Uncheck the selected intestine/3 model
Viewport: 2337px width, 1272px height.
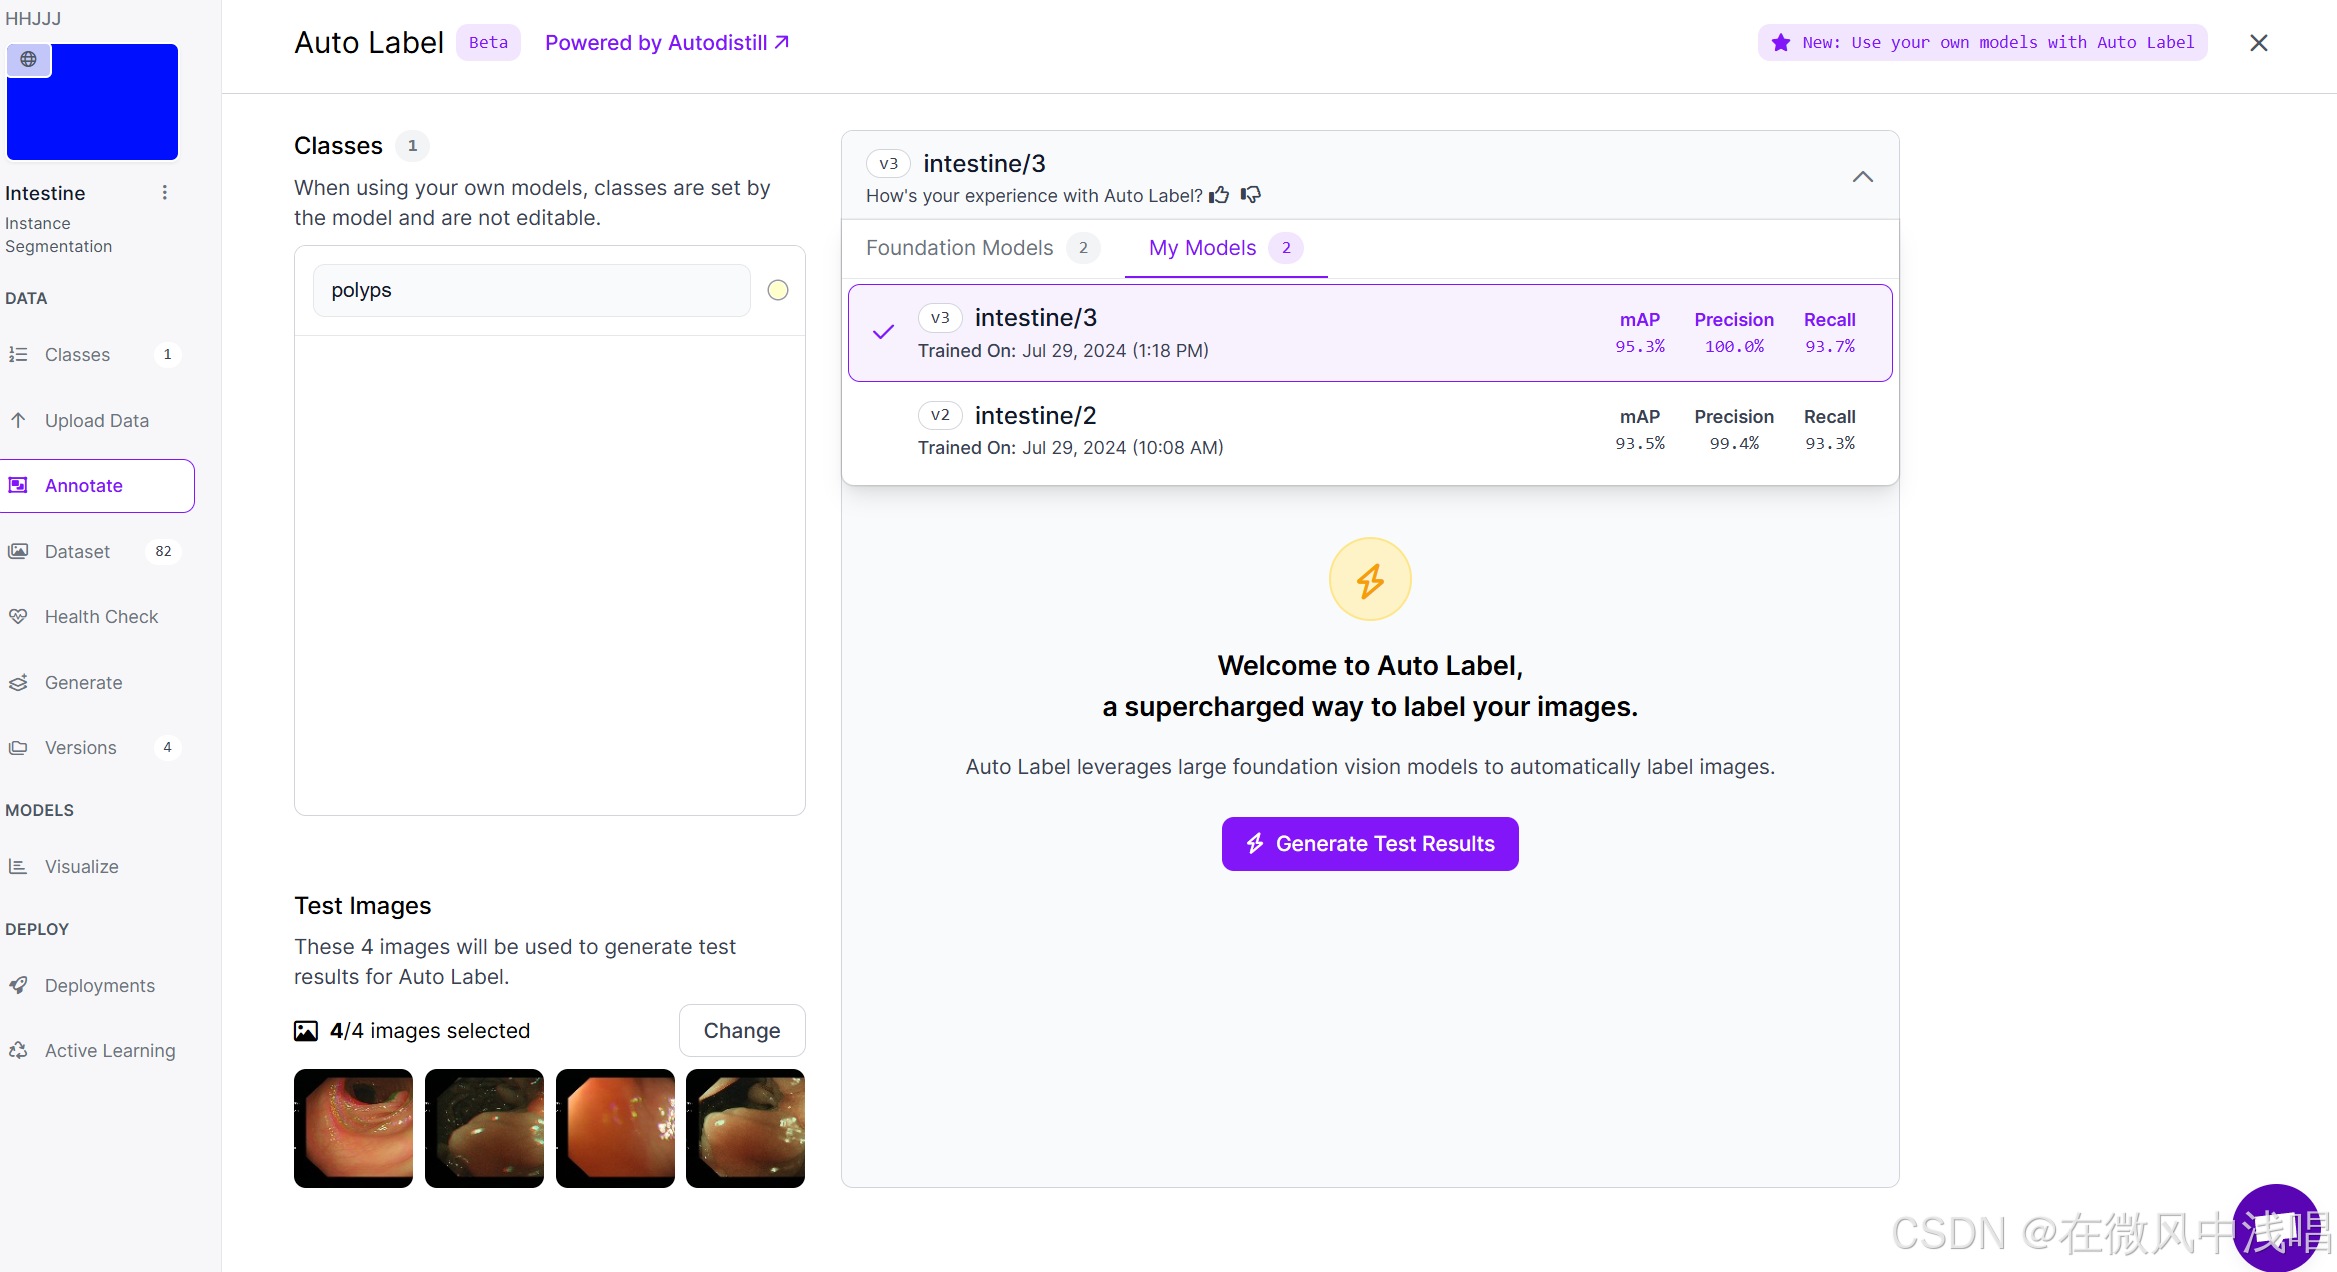click(x=882, y=331)
